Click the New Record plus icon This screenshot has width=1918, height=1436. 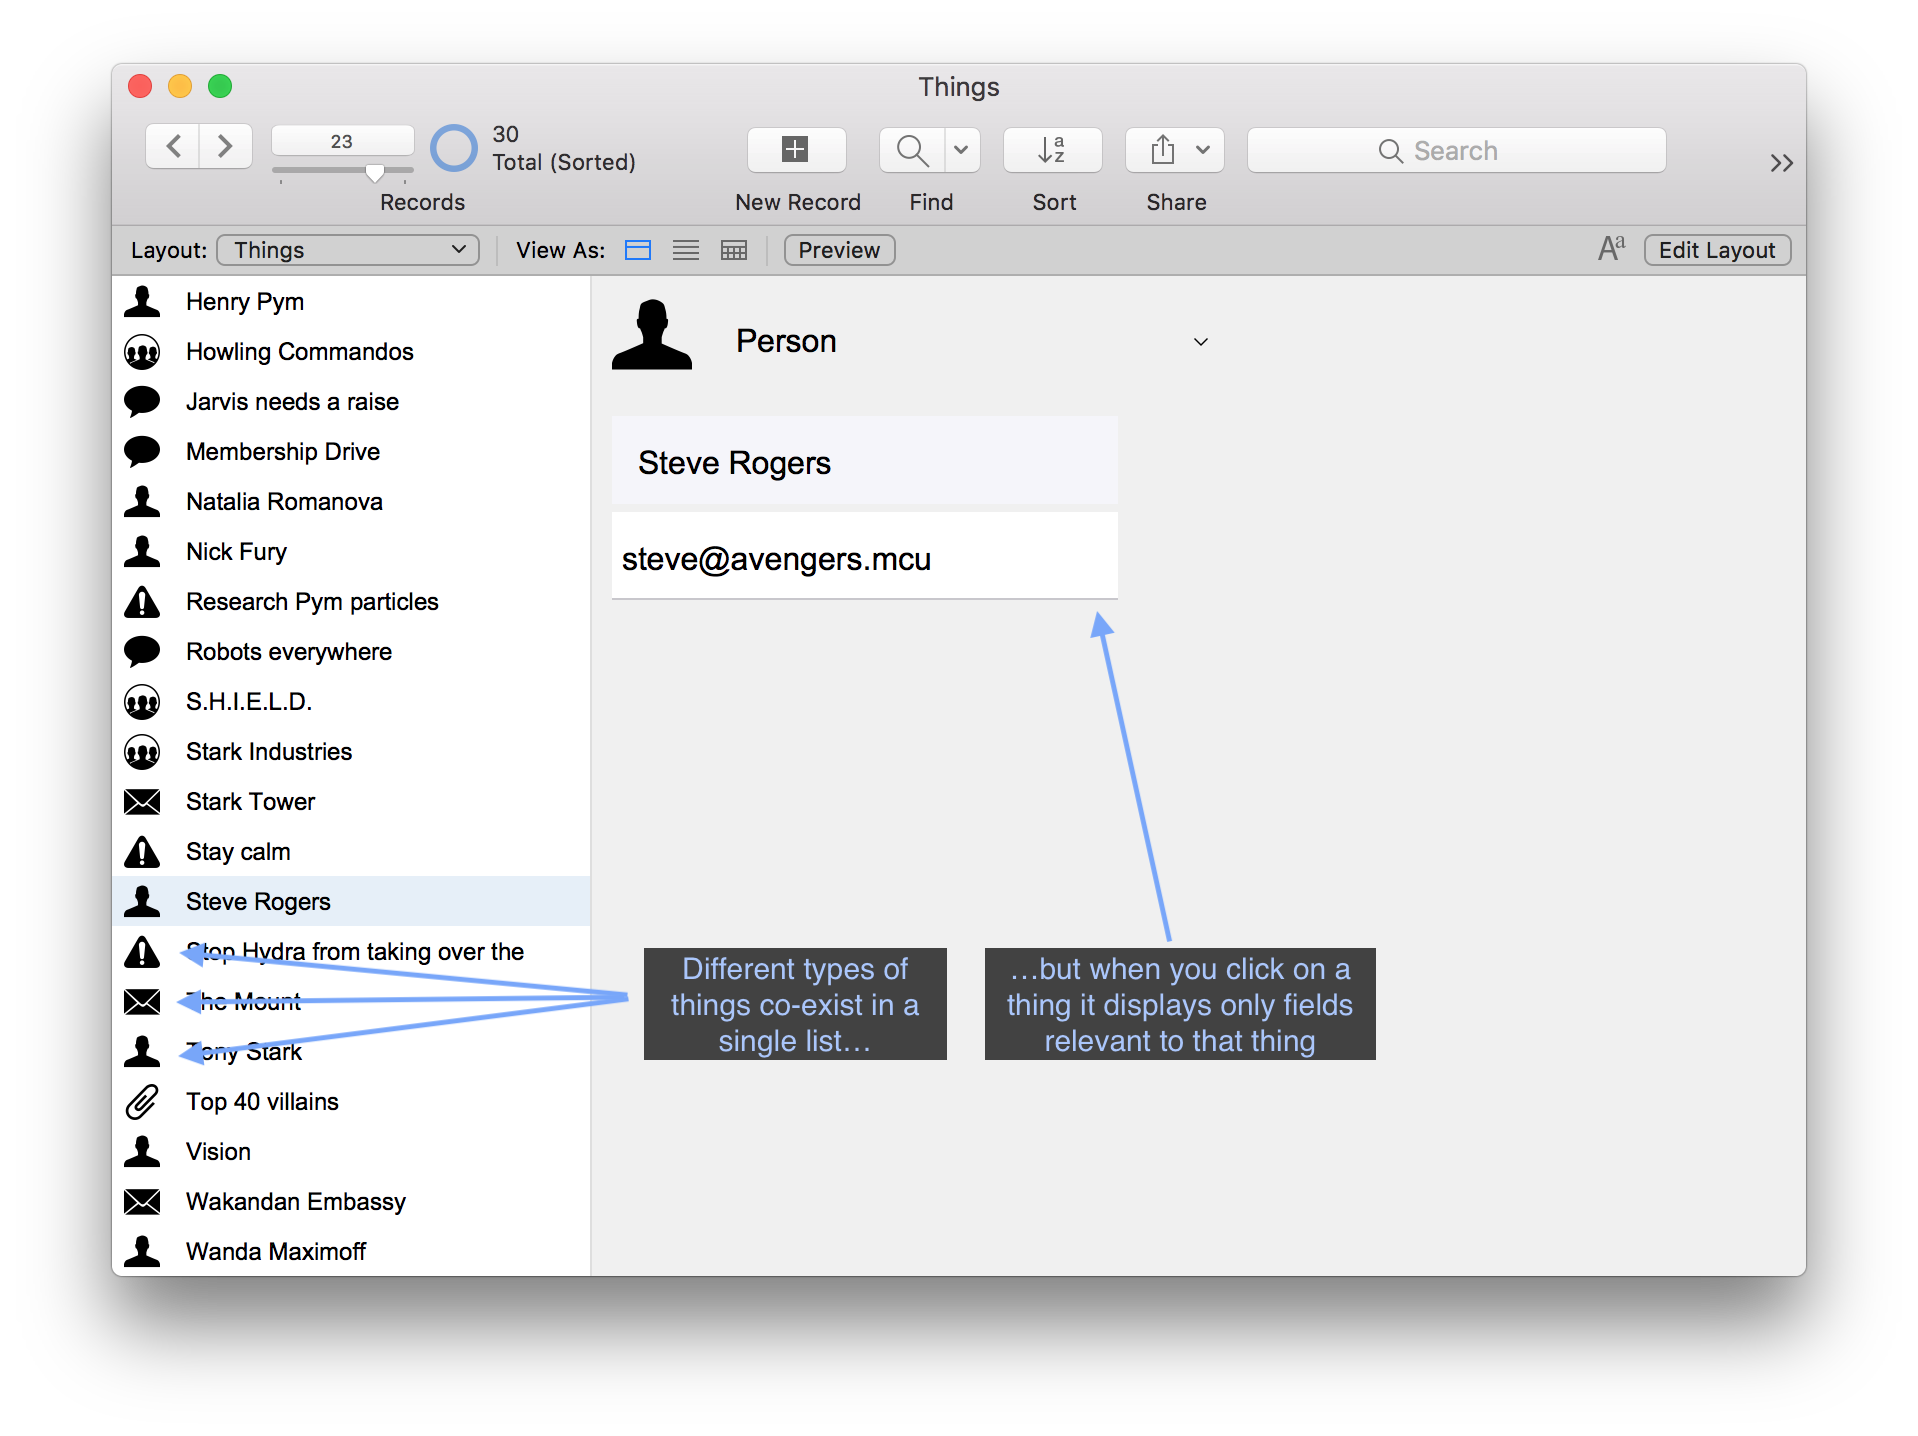[796, 150]
